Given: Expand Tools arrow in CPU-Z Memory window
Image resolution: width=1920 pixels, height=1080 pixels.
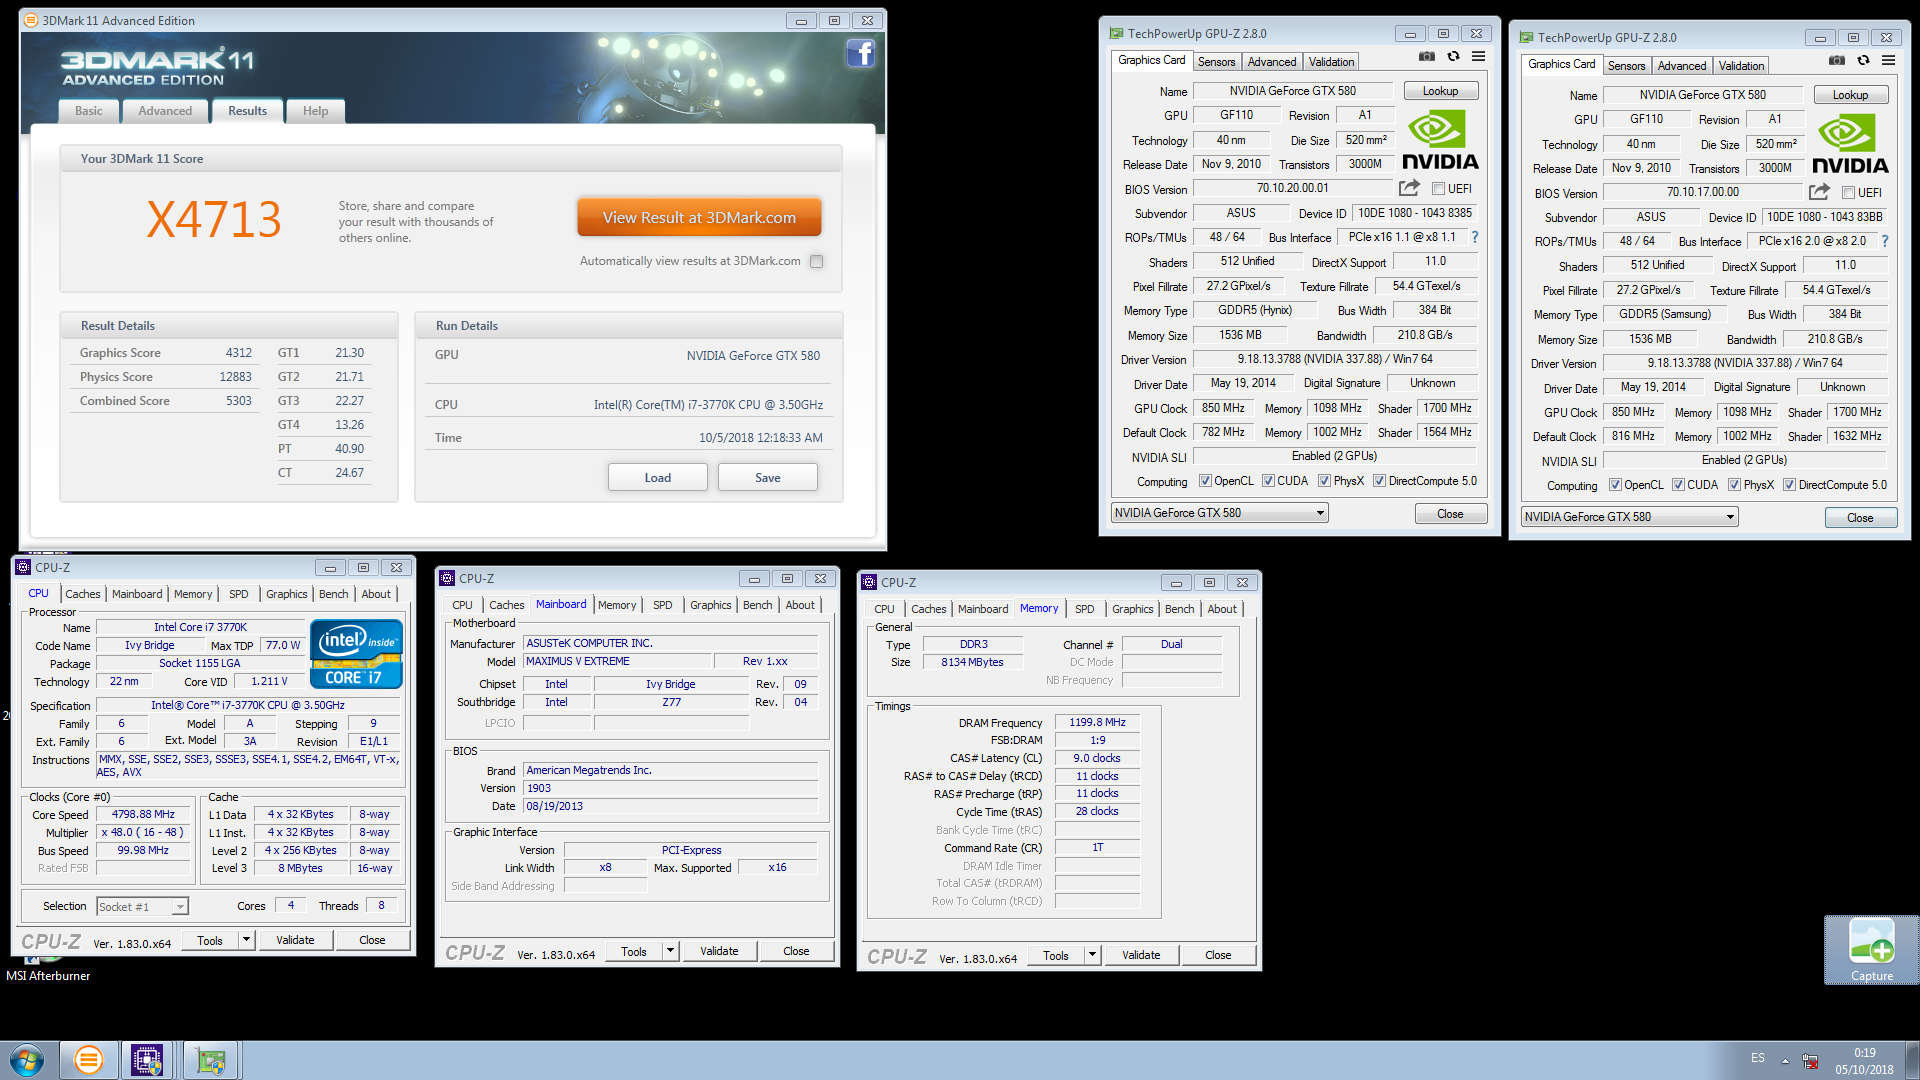Looking at the screenshot, I should (1092, 955).
